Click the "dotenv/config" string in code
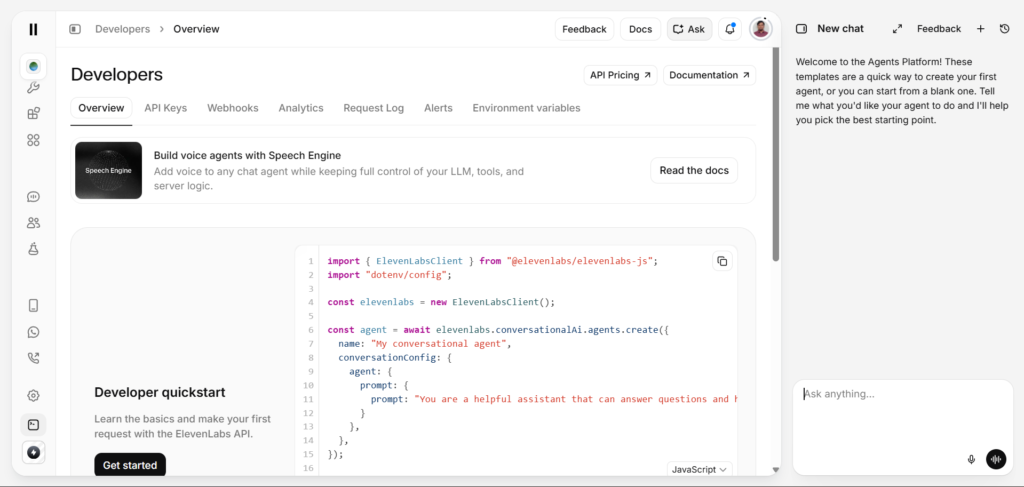 (x=406, y=275)
